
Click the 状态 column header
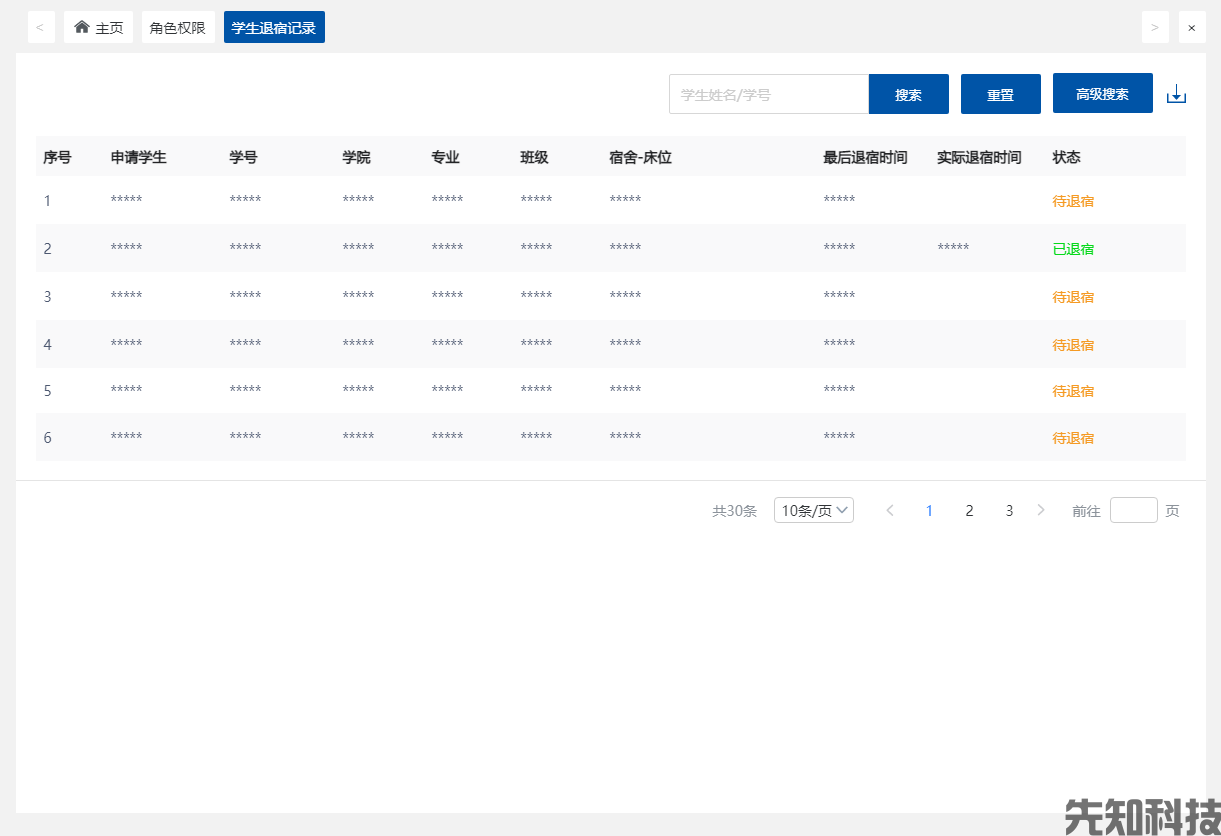[1066, 157]
